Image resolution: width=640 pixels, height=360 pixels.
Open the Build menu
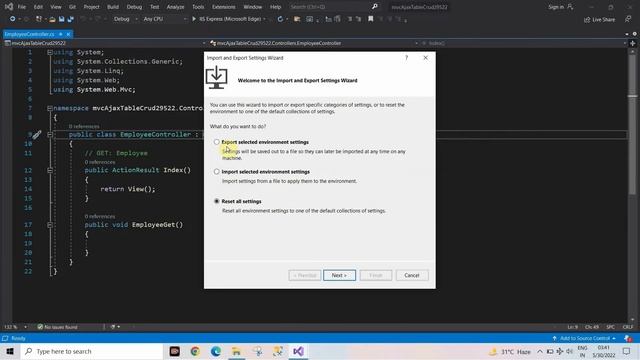click(113, 7)
